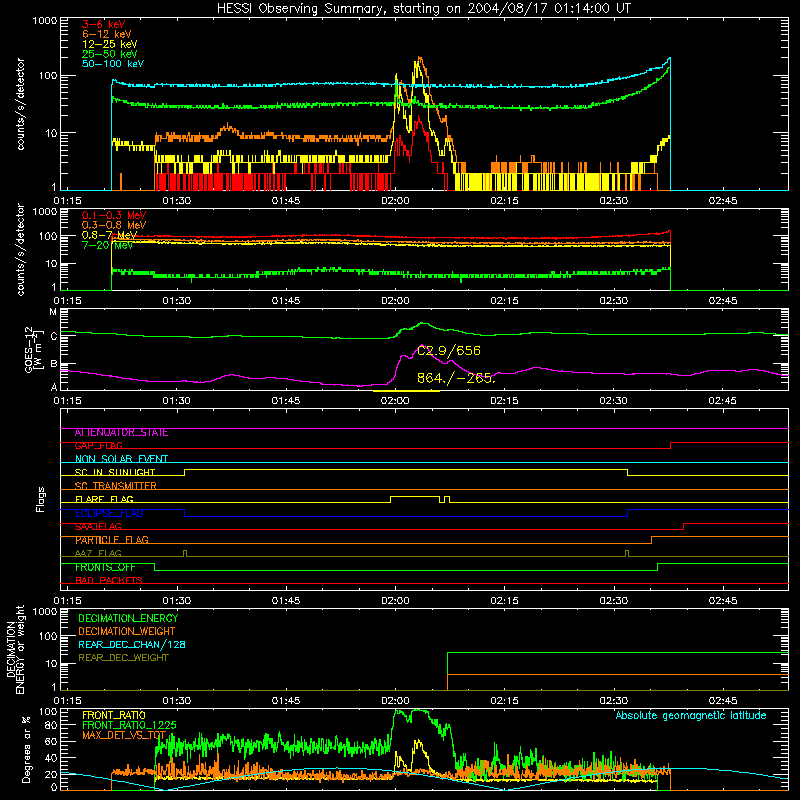
Task: Select the ATTENUATOR_STATE flag label
Action: (121, 433)
